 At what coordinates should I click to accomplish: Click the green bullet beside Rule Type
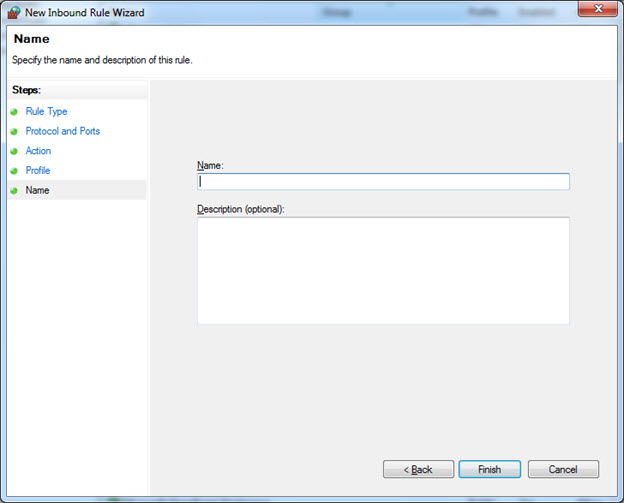click(14, 112)
